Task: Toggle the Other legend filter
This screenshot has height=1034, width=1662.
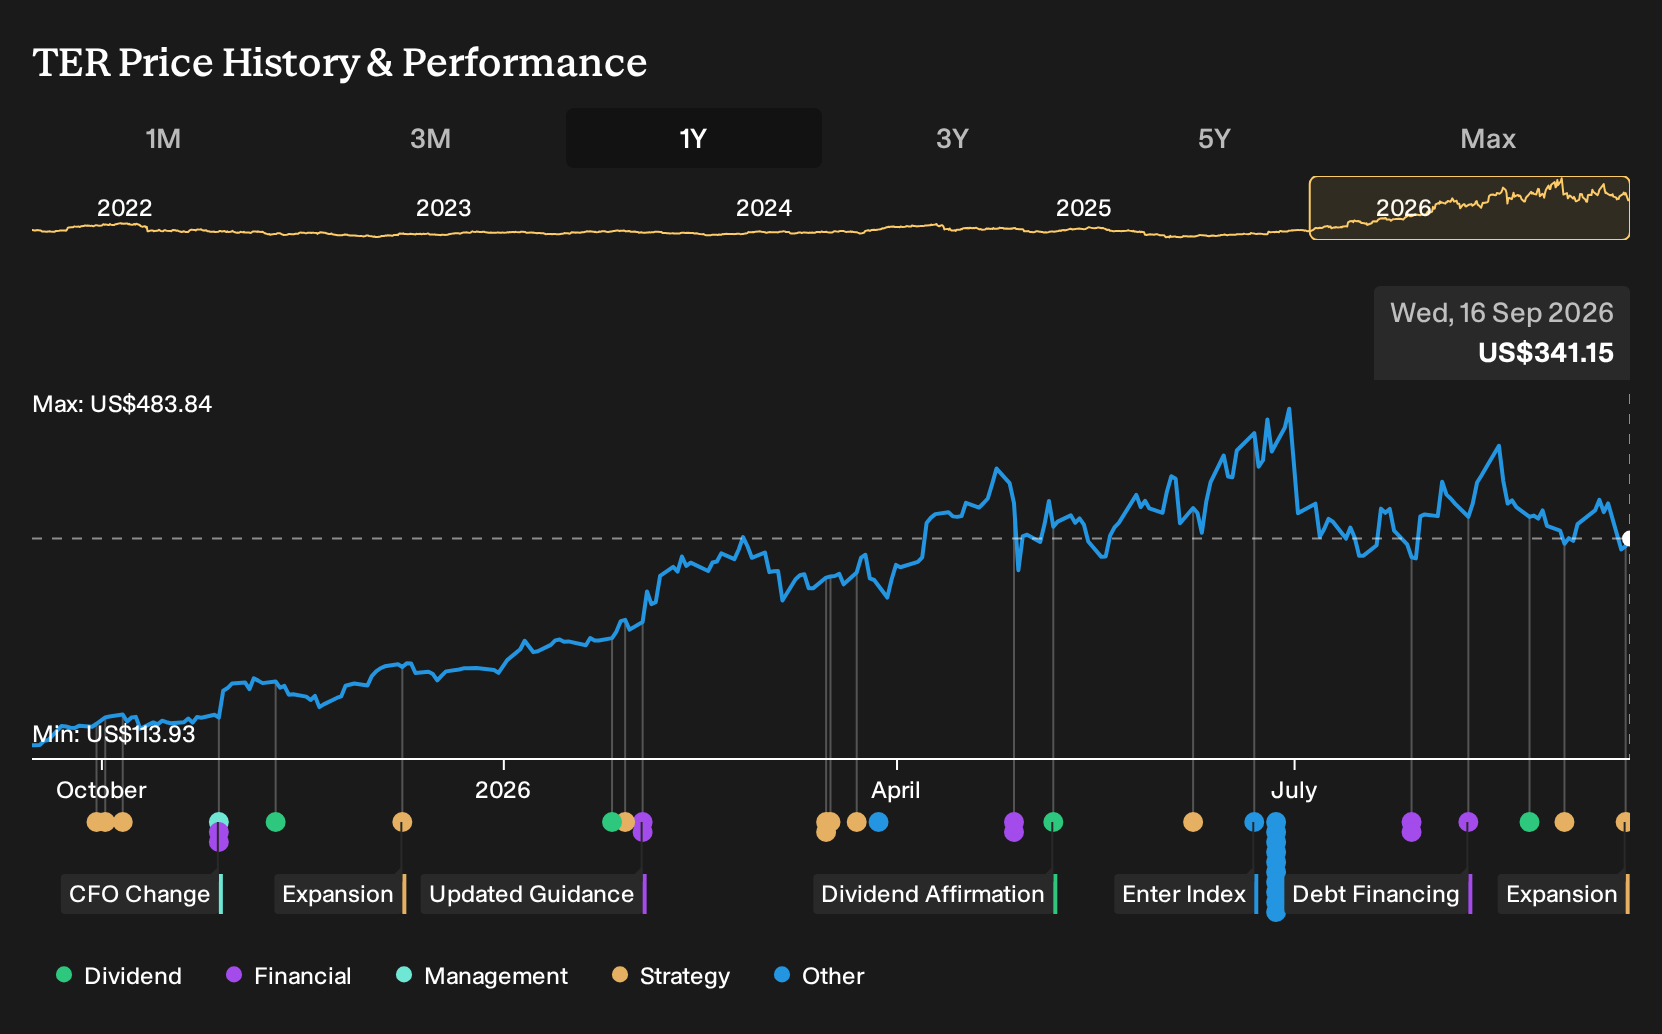Action: coord(819,976)
